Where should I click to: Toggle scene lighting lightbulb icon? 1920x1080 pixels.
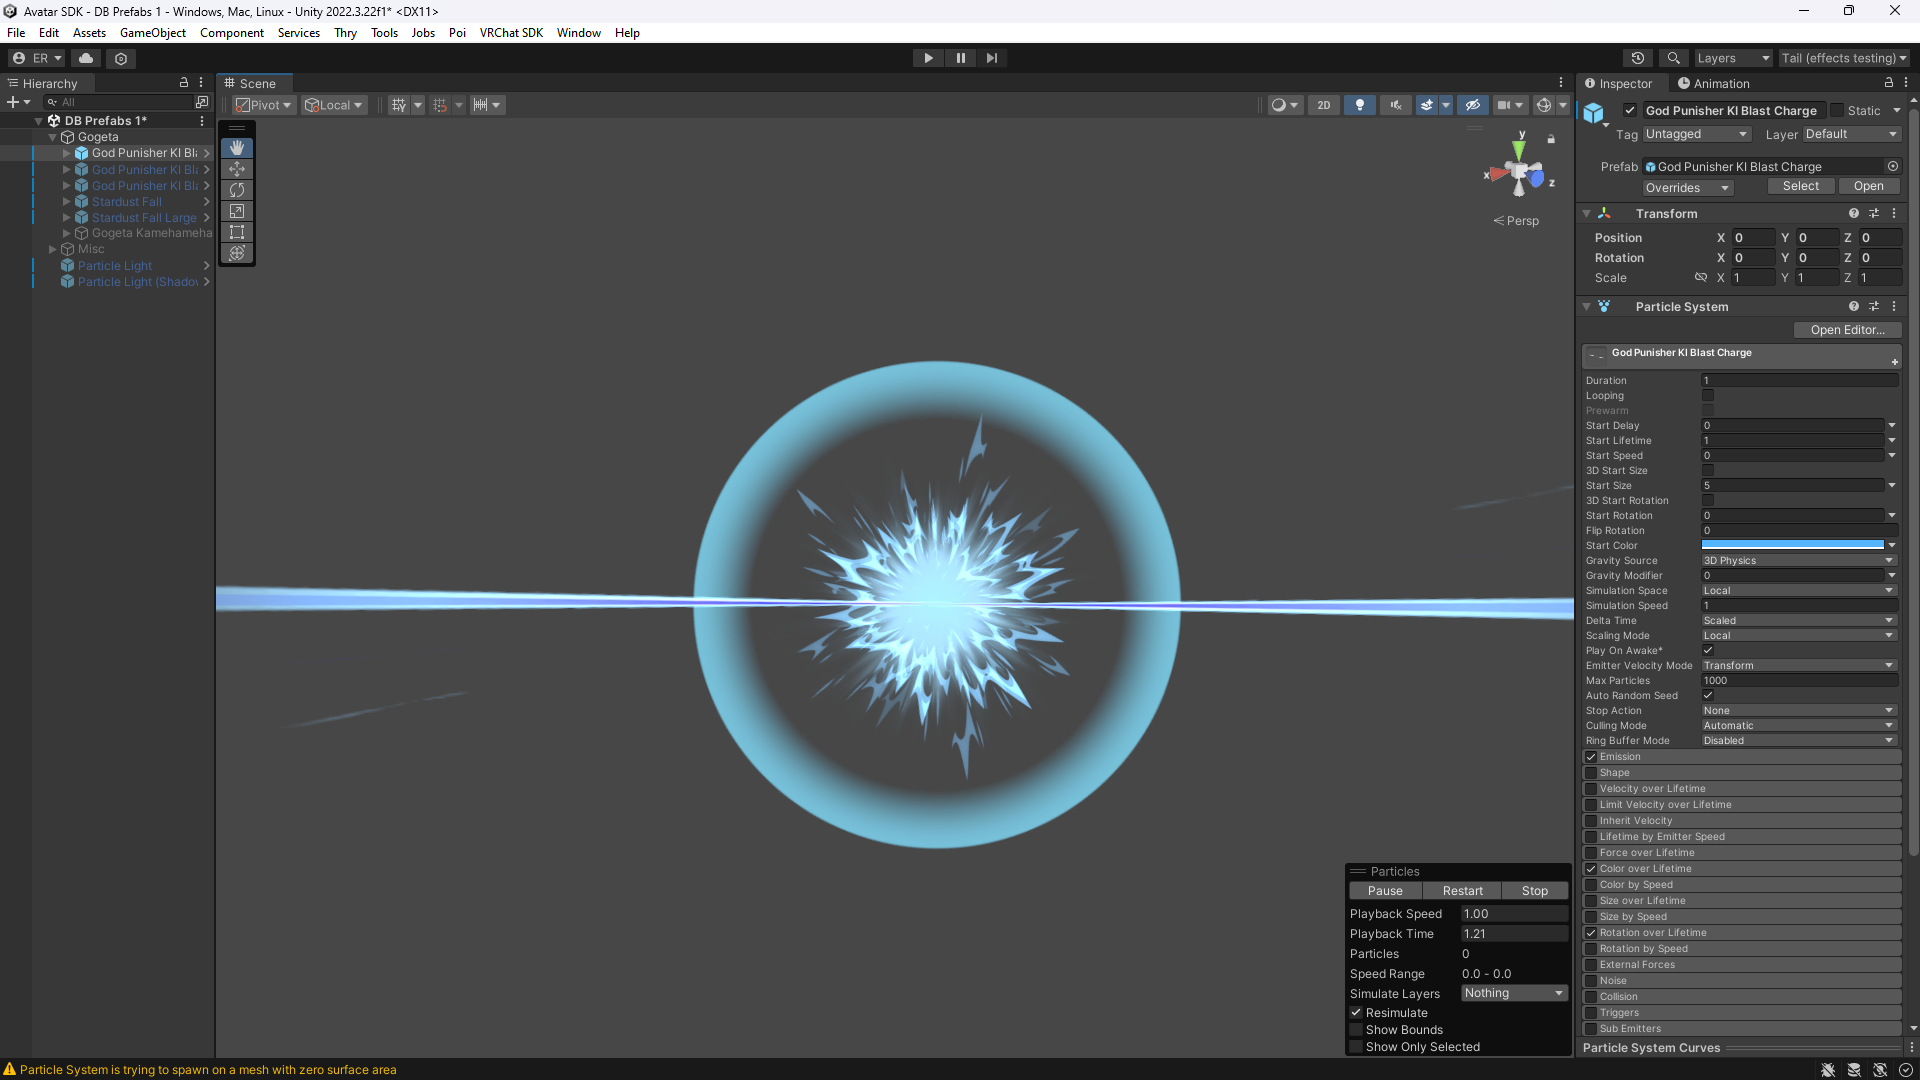(x=1359, y=105)
